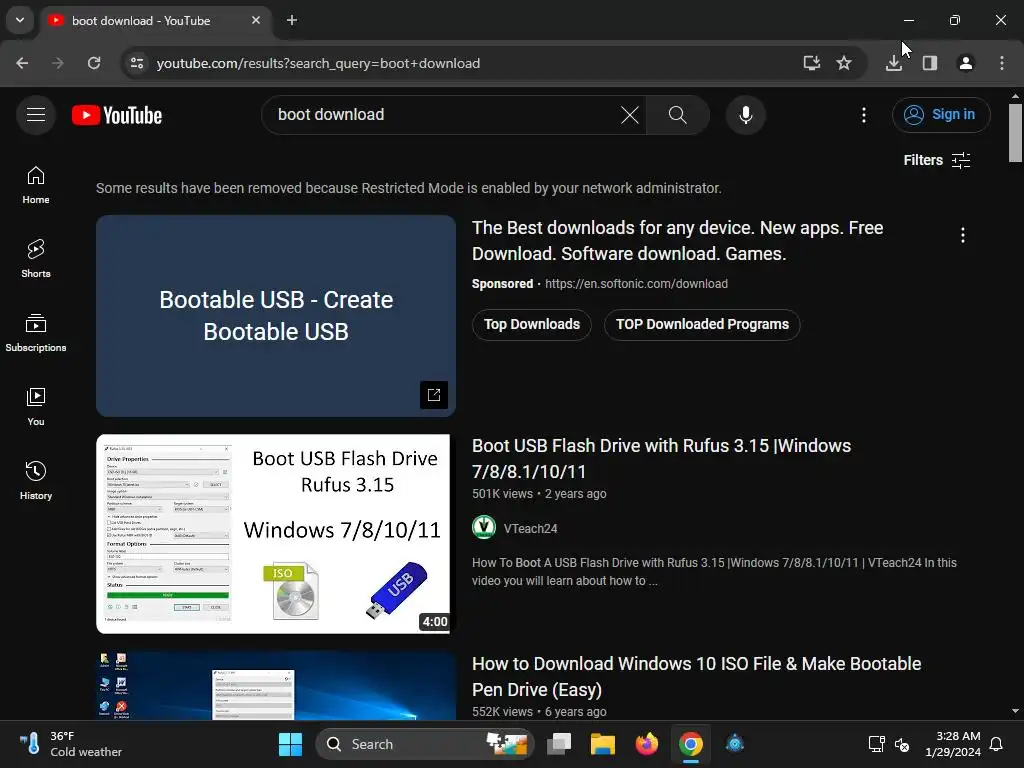Screen dimensions: 1024x768
Task: Open File Explorer from the taskbar
Action: [x=602, y=744]
